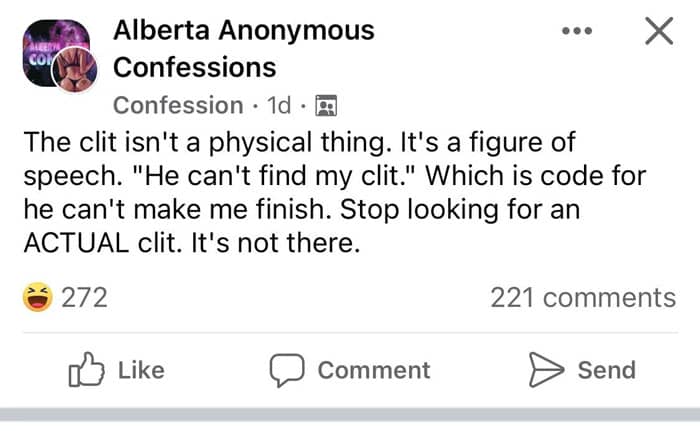The width and height of the screenshot is (700, 431).
Task: Click "Confessions" on the title's second line
Action: coord(194,67)
